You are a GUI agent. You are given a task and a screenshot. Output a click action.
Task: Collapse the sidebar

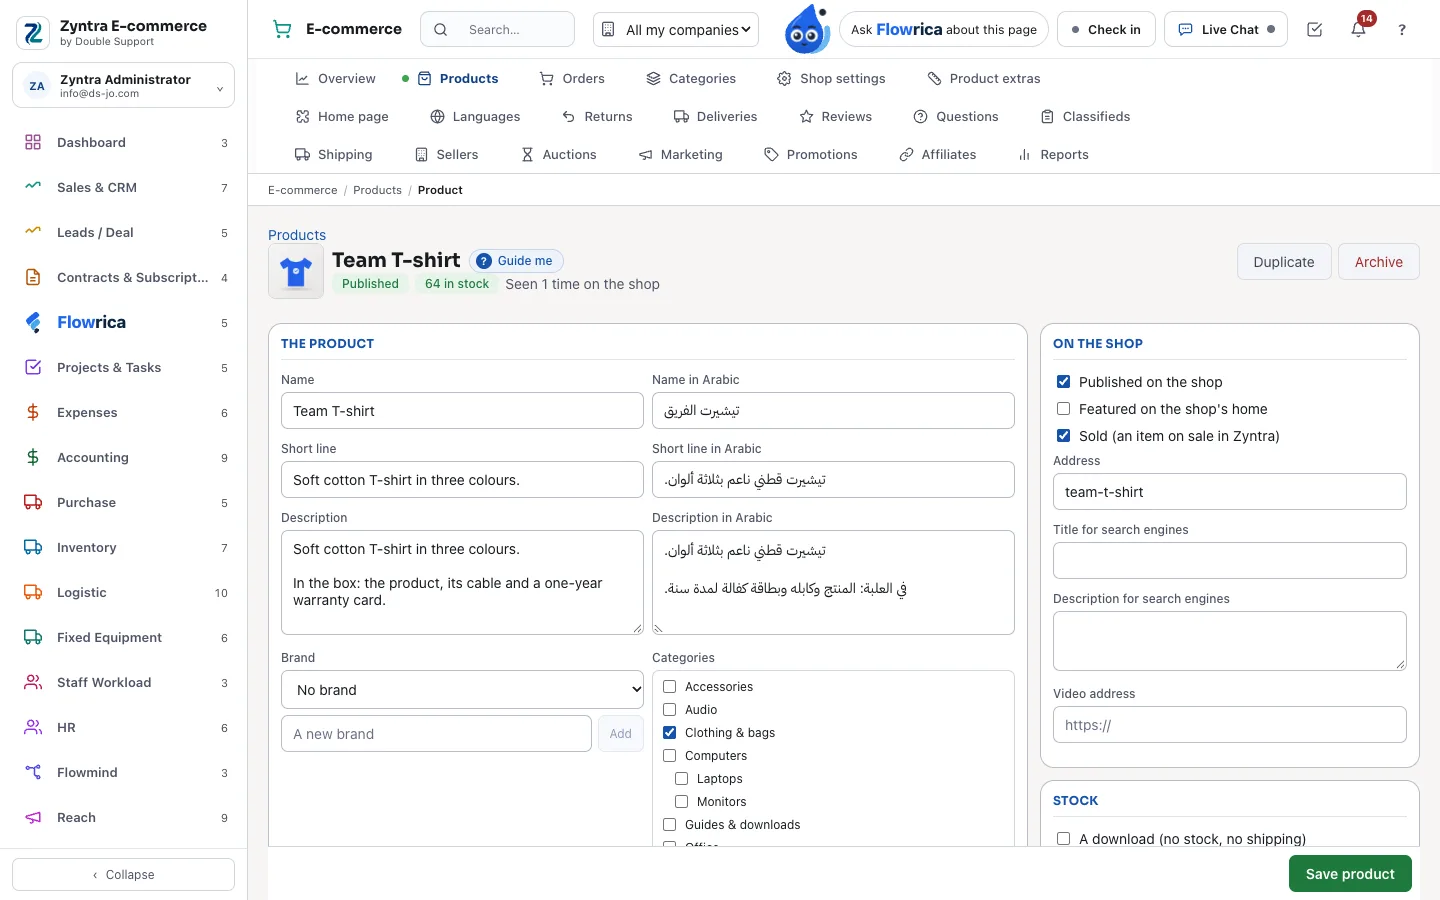(123, 875)
